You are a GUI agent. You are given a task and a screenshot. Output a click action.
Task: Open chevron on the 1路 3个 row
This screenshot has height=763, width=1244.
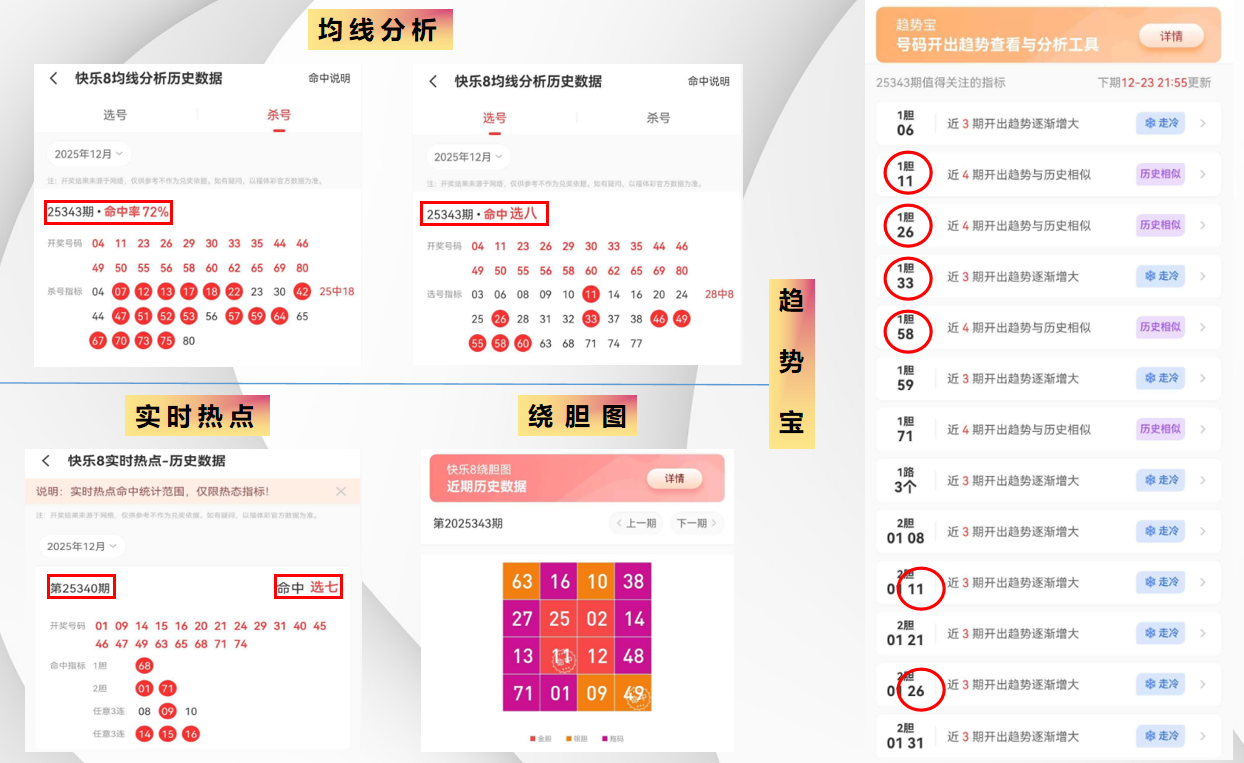click(x=1202, y=480)
